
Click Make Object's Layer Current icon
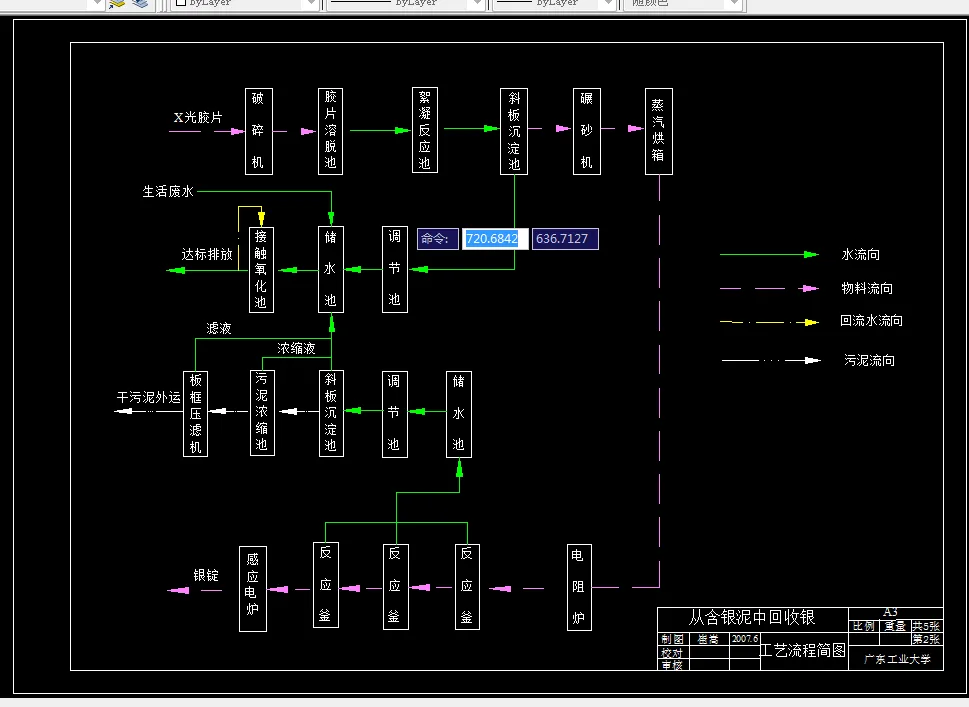117,4
